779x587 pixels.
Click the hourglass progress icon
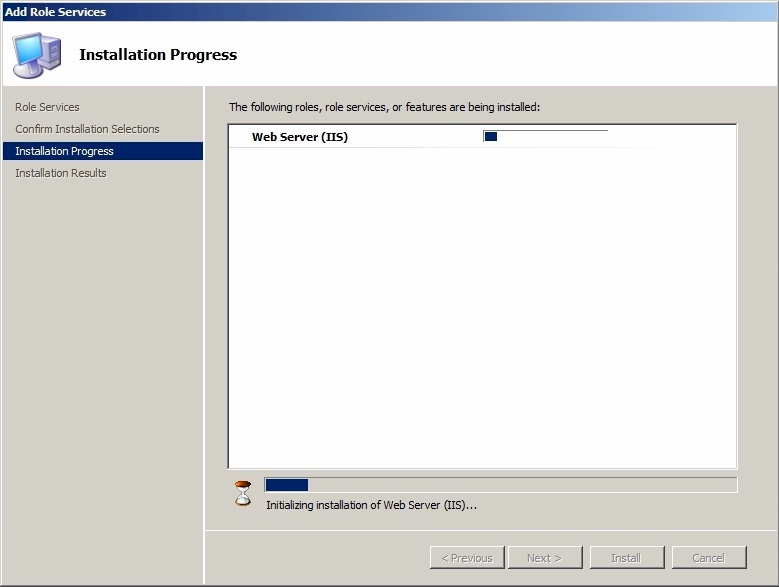243,493
